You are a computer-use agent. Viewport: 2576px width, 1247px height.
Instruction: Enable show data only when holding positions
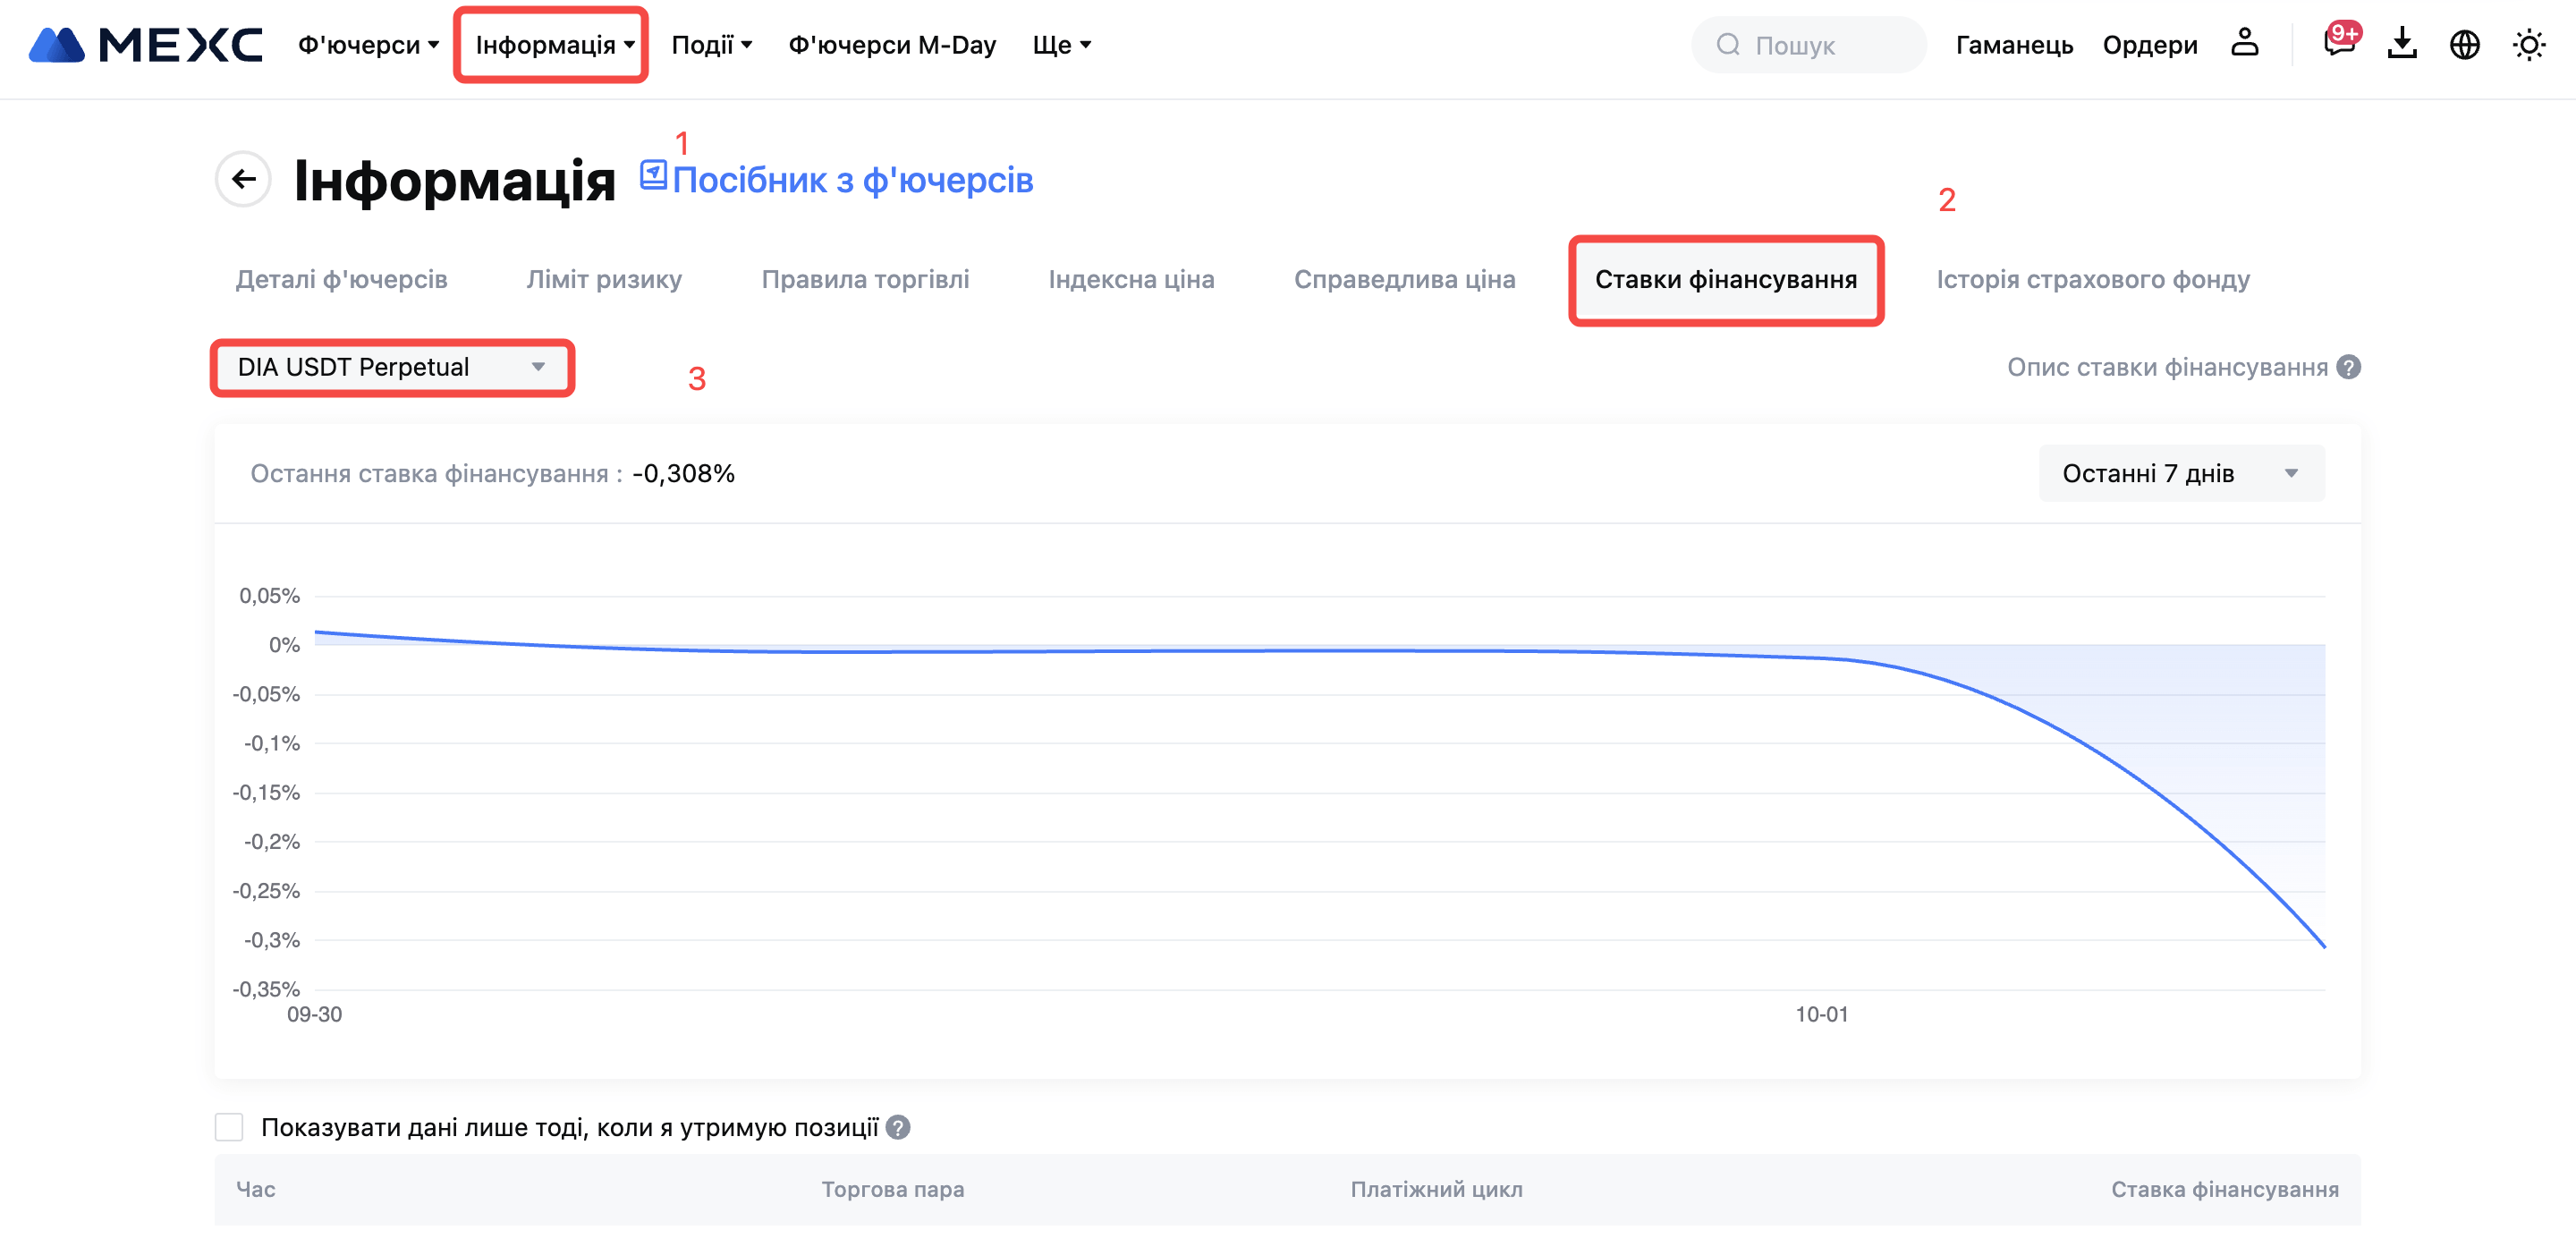229,1128
